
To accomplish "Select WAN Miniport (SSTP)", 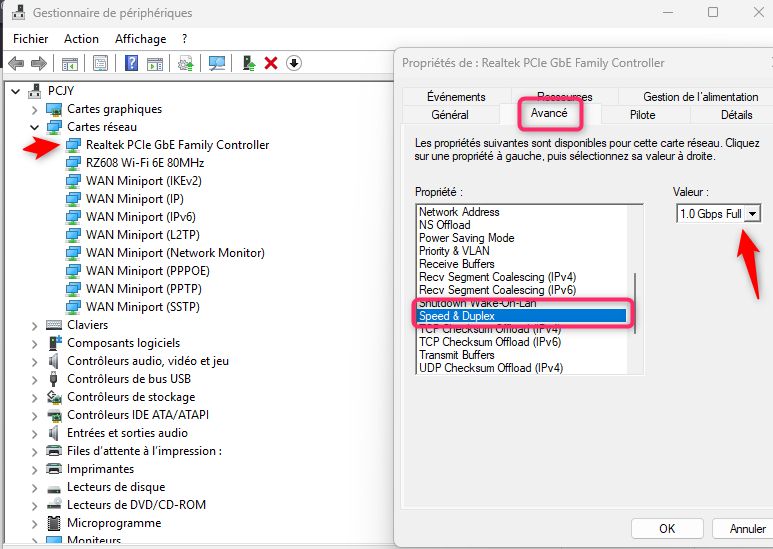I will (142, 307).
